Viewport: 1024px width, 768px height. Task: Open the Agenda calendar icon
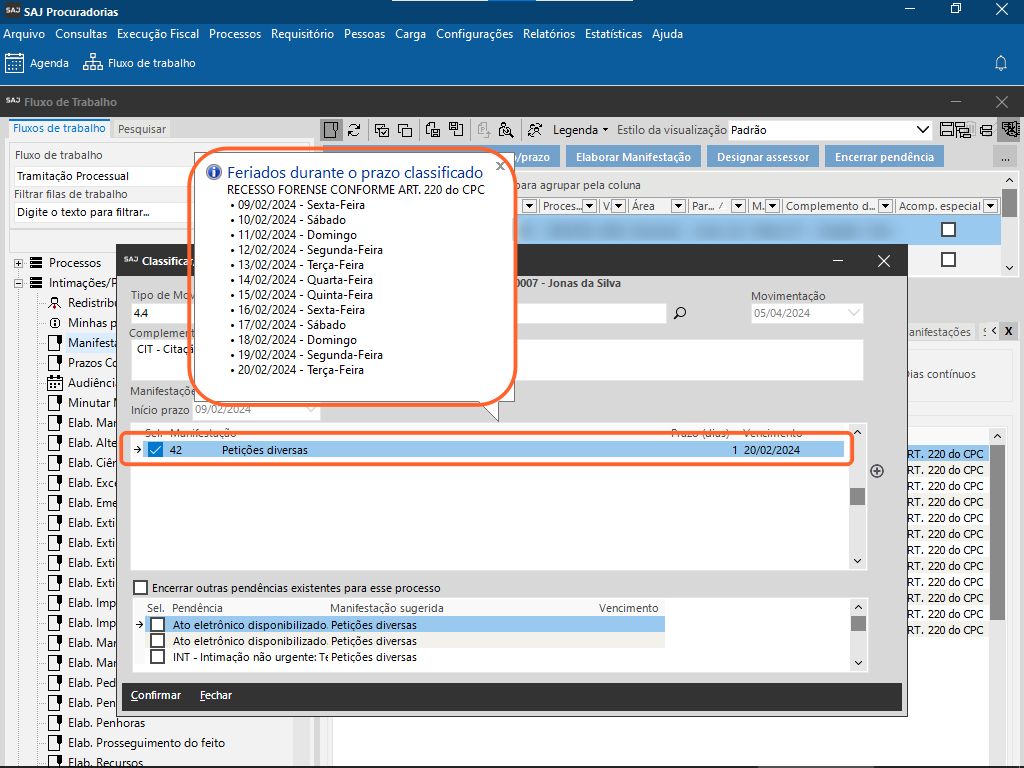pos(15,63)
